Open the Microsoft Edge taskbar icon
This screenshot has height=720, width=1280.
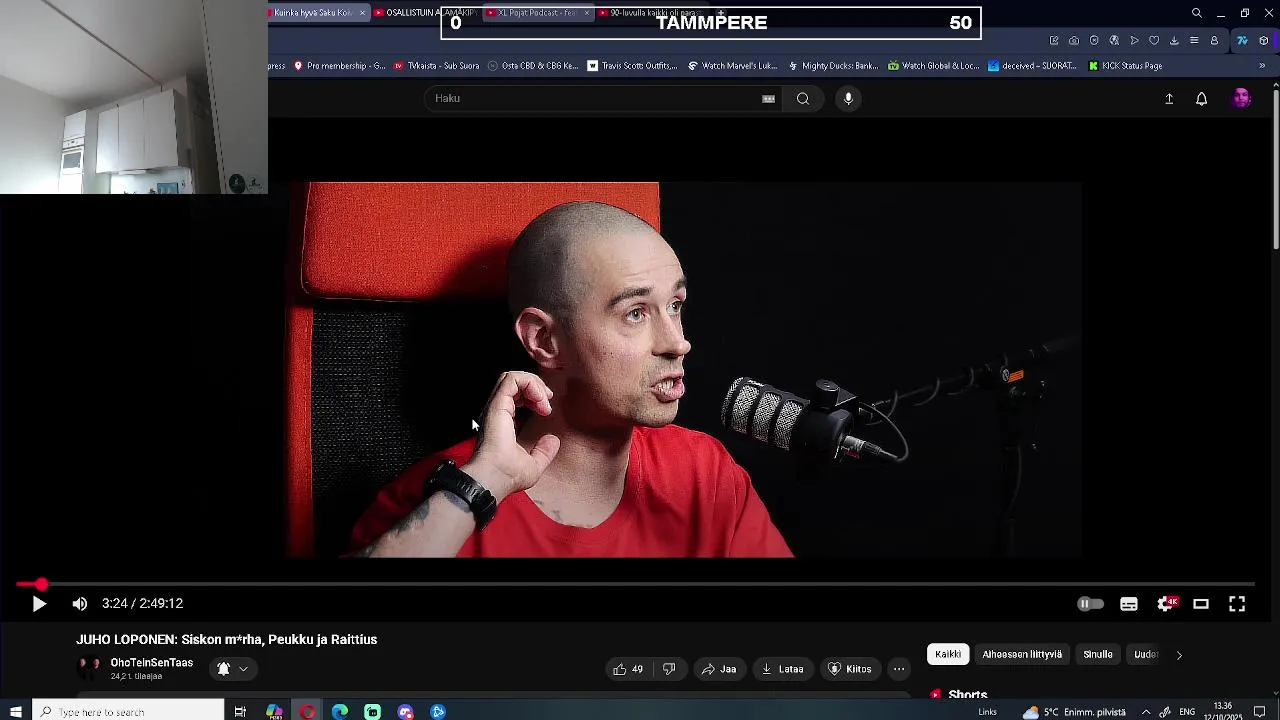[340, 712]
